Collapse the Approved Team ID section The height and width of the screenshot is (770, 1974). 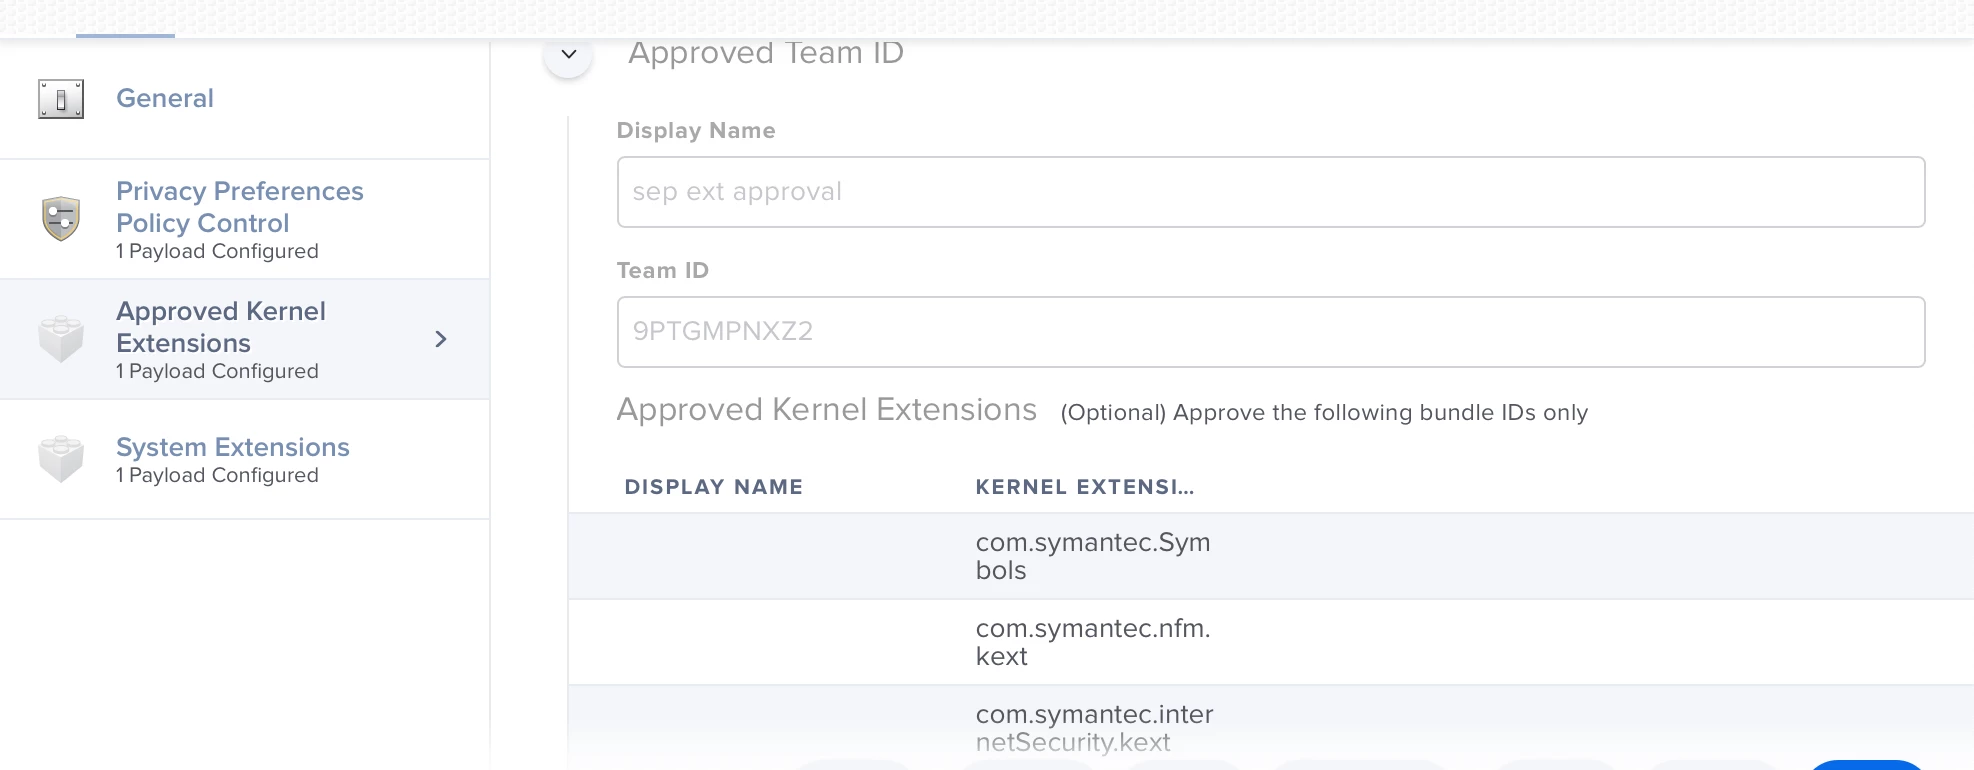(x=568, y=54)
